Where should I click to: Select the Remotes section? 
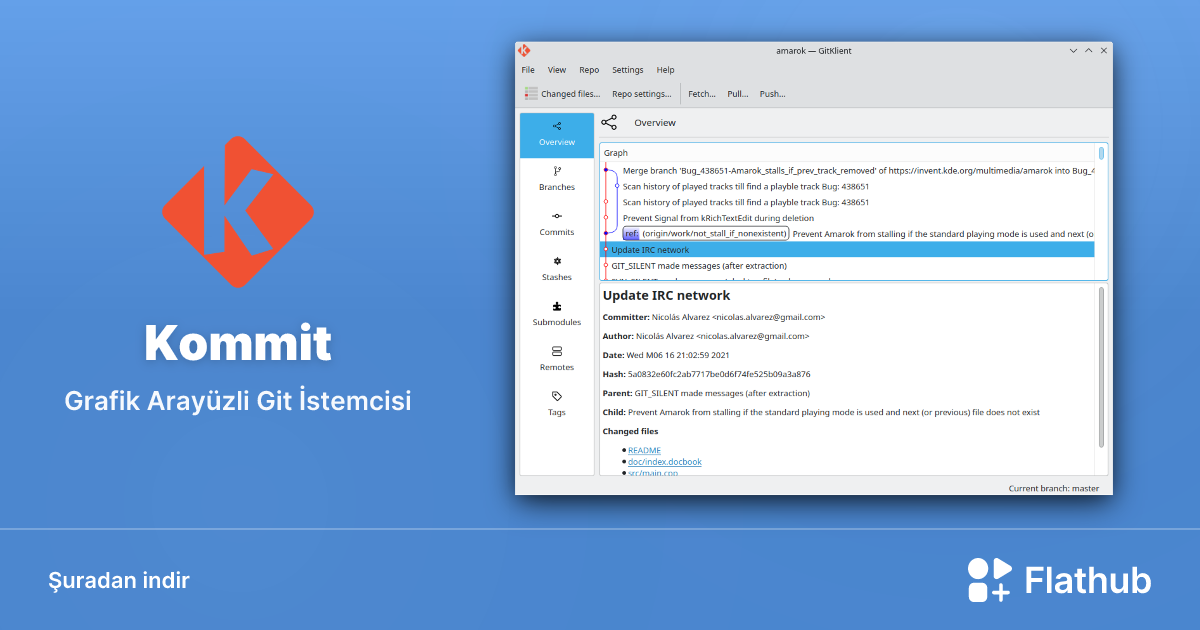click(556, 360)
